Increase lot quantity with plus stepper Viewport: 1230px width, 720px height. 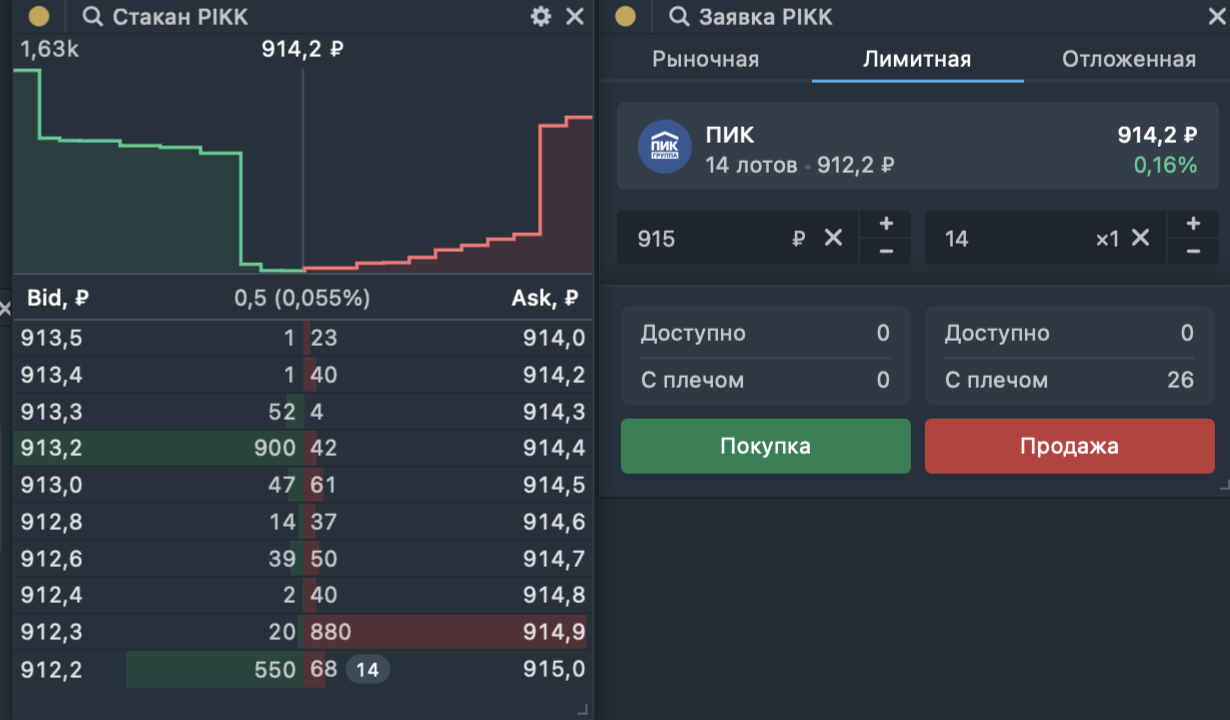(1192, 224)
